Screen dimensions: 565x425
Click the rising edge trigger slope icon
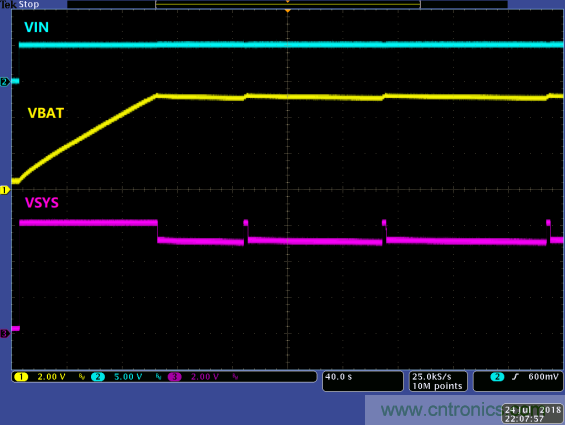coord(515,377)
